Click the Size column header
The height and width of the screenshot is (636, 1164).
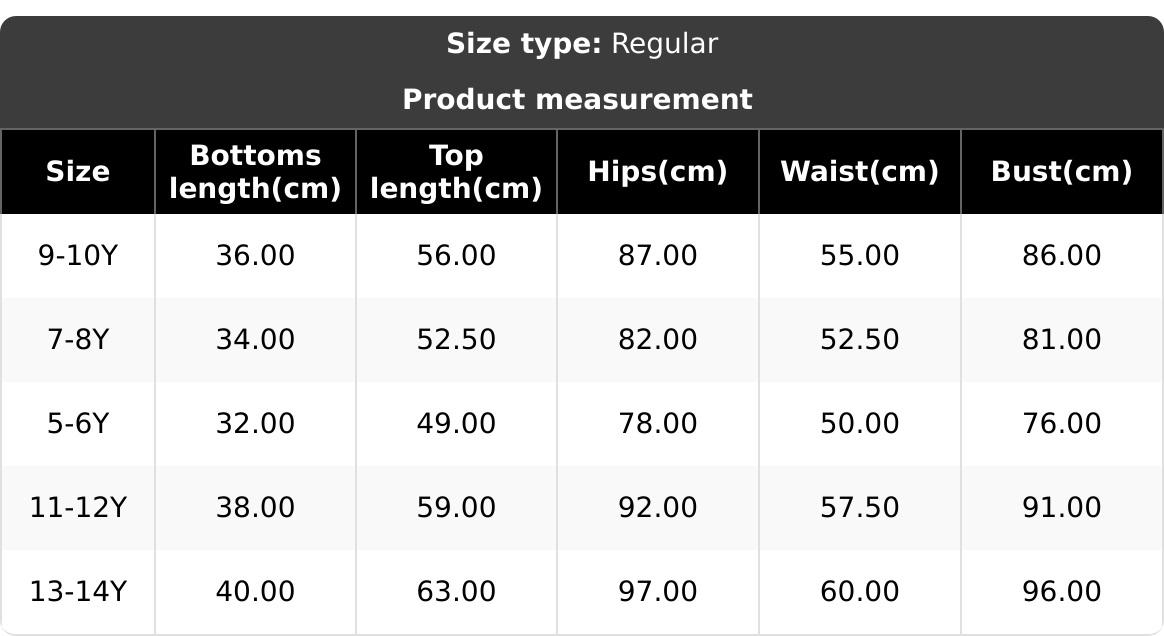click(78, 172)
